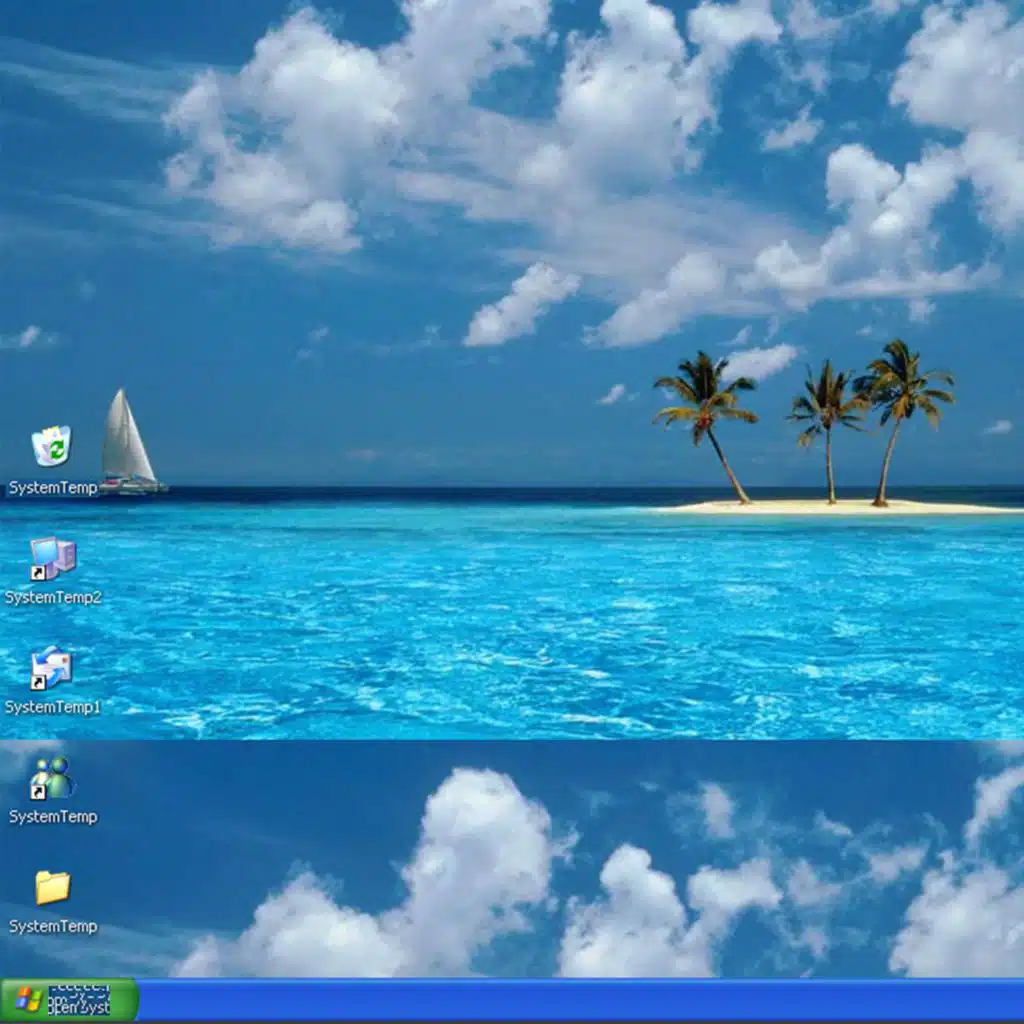Click the SystemTemp label under yellow folder
Viewport: 1024px width, 1024px height.
coord(53,927)
